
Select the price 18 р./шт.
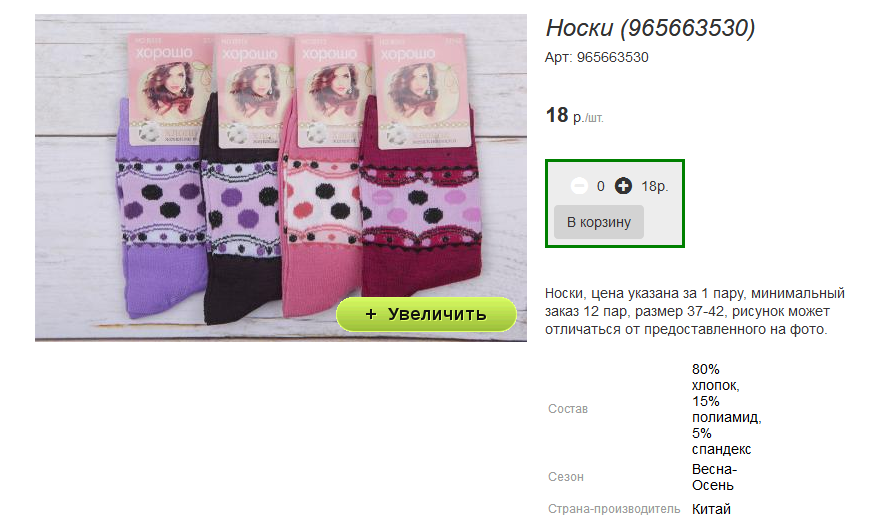pos(575,115)
